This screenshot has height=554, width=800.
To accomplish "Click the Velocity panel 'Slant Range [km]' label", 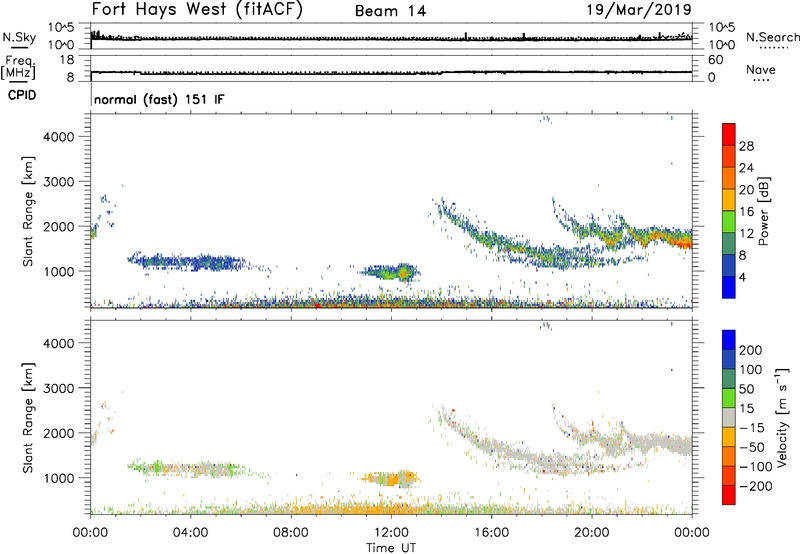I will click(x=28, y=418).
